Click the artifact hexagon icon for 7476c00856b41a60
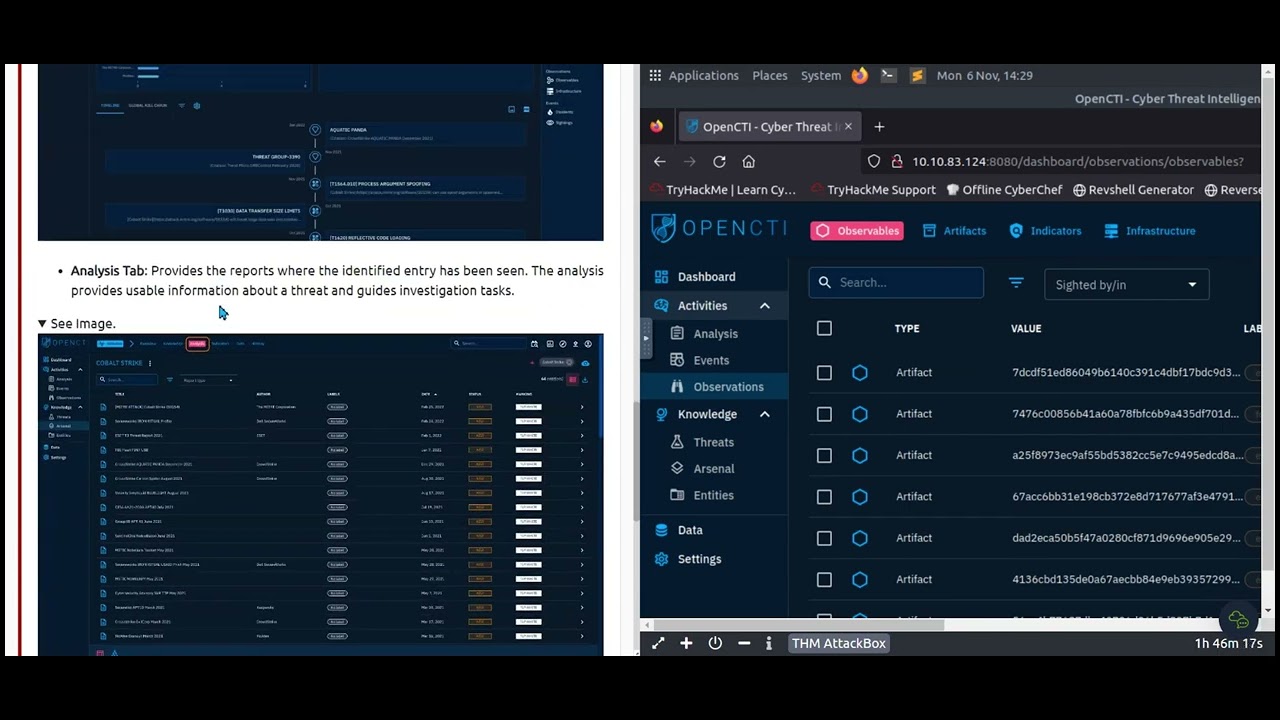 click(860, 414)
